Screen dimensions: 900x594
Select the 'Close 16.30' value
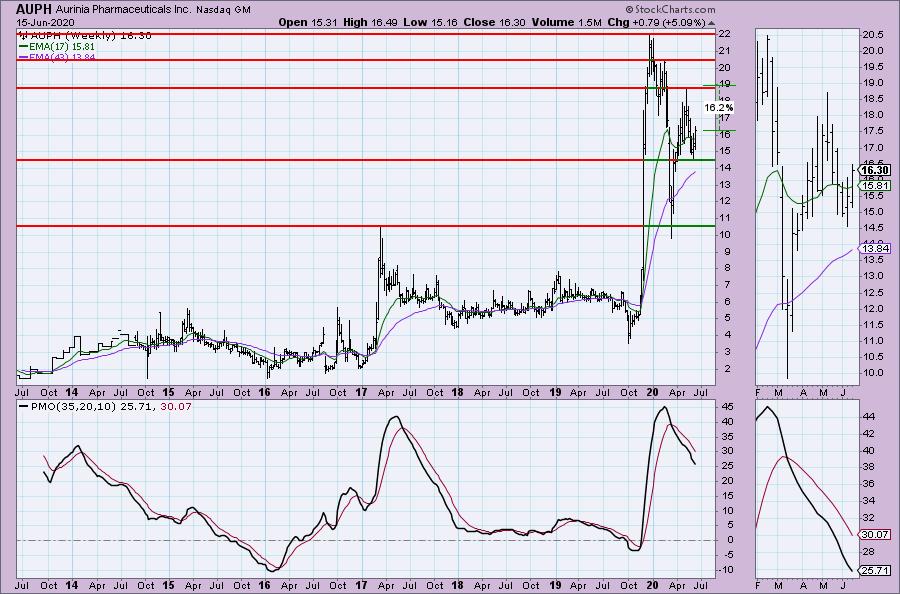(x=494, y=22)
